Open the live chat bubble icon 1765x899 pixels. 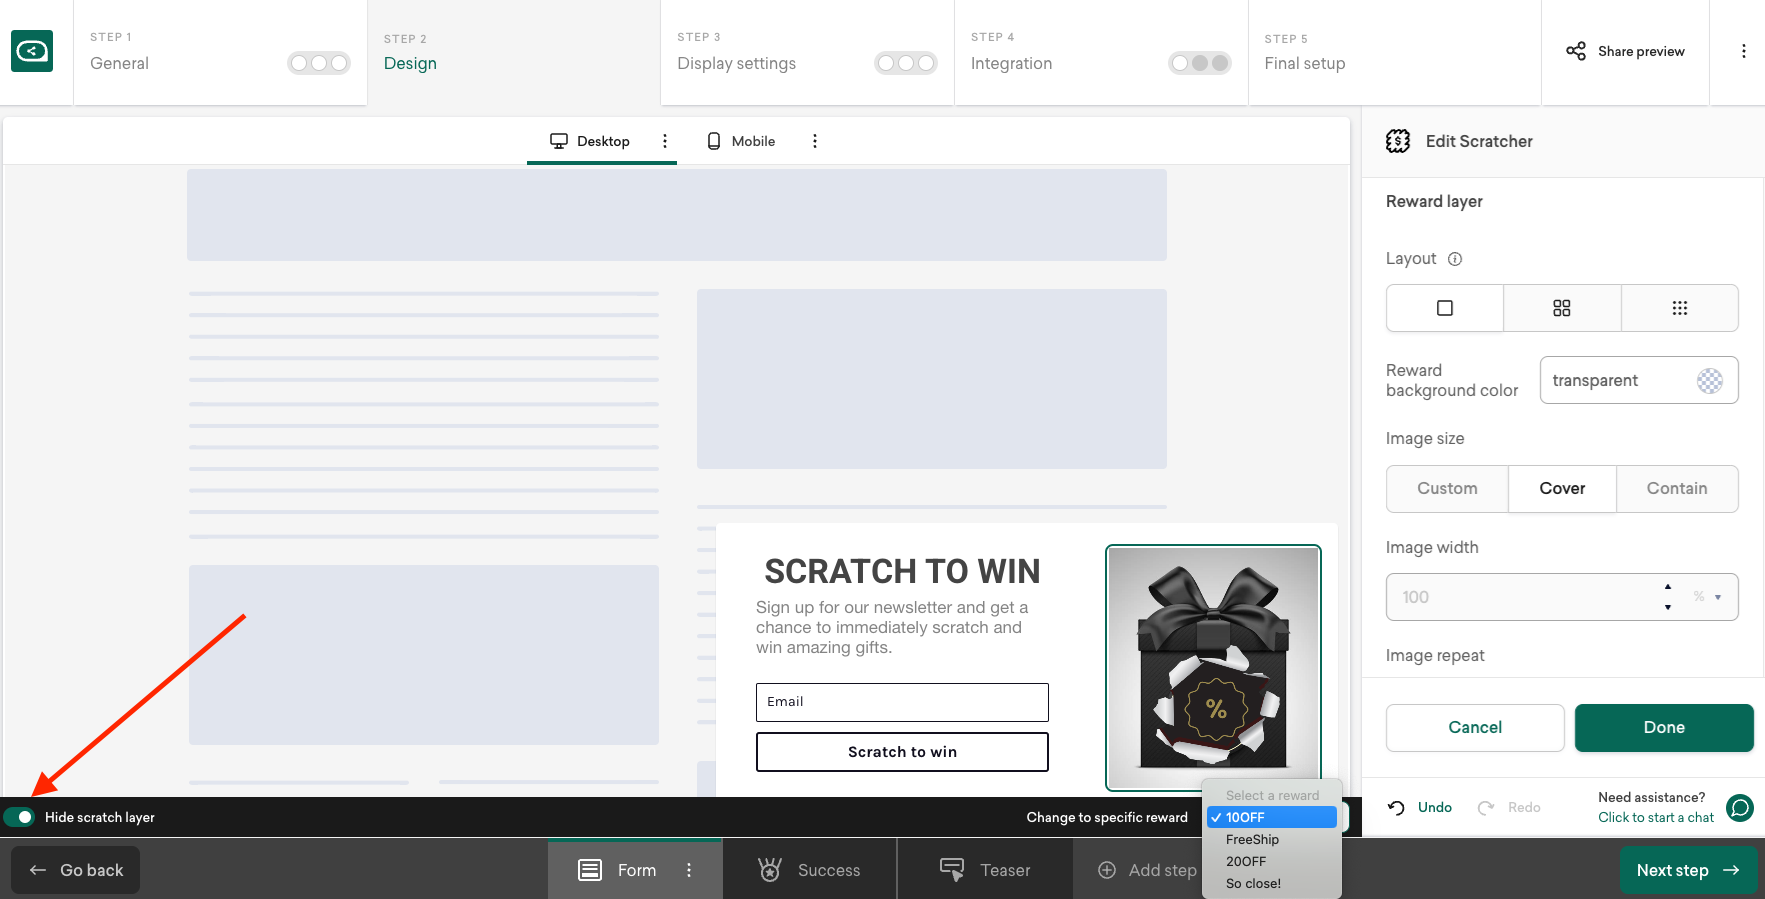click(1740, 807)
